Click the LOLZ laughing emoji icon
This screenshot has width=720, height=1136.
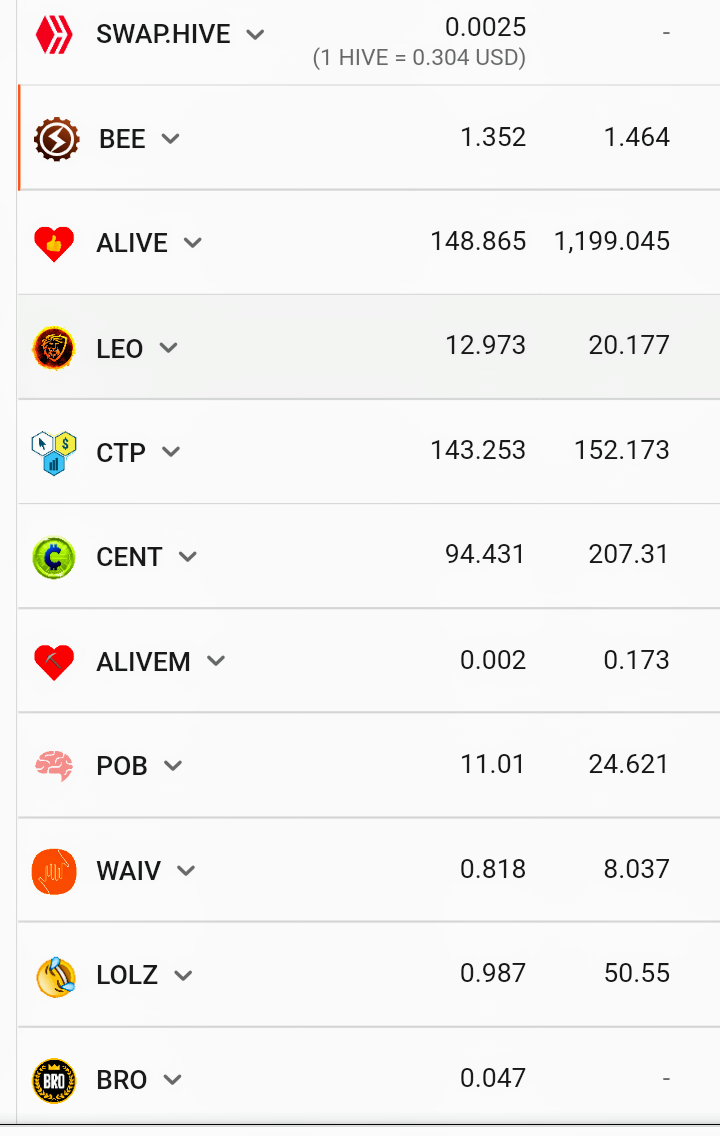tap(56, 976)
